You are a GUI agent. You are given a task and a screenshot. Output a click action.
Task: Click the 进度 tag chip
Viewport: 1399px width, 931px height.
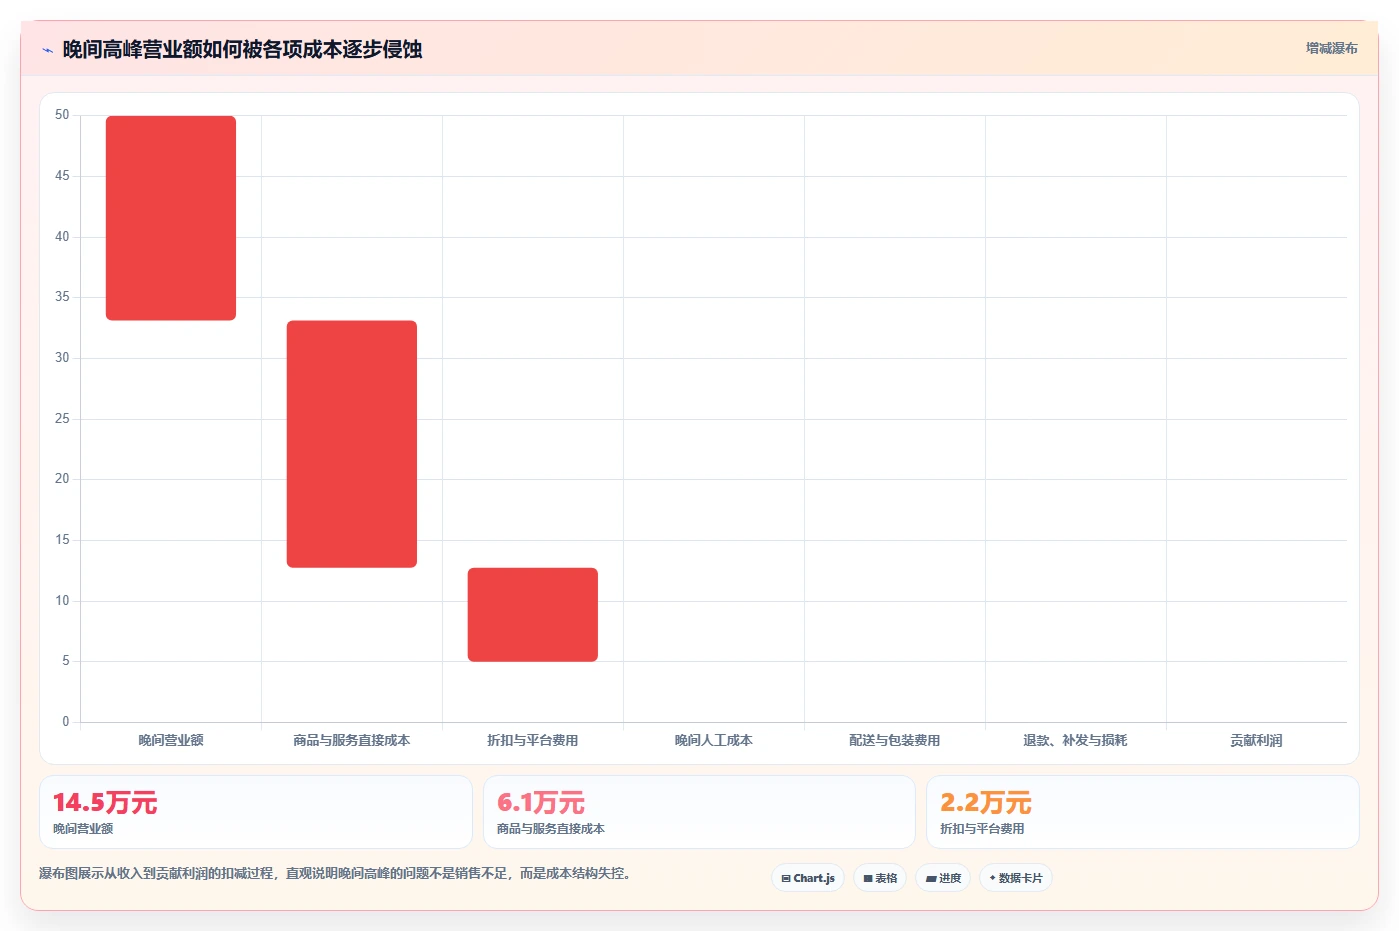pyautogui.click(x=943, y=878)
